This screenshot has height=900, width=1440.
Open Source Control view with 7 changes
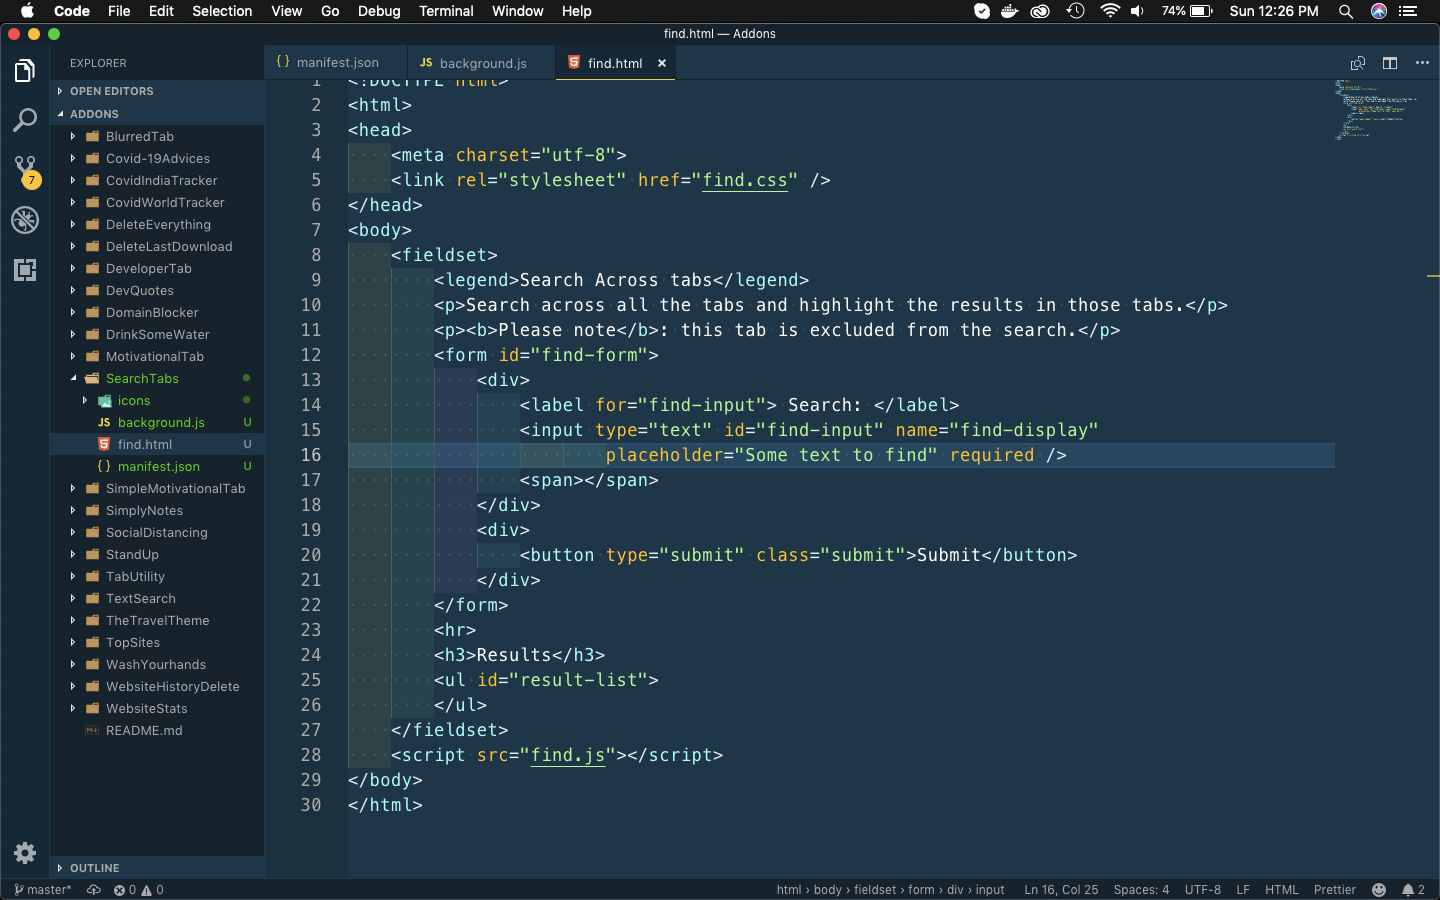[25, 170]
